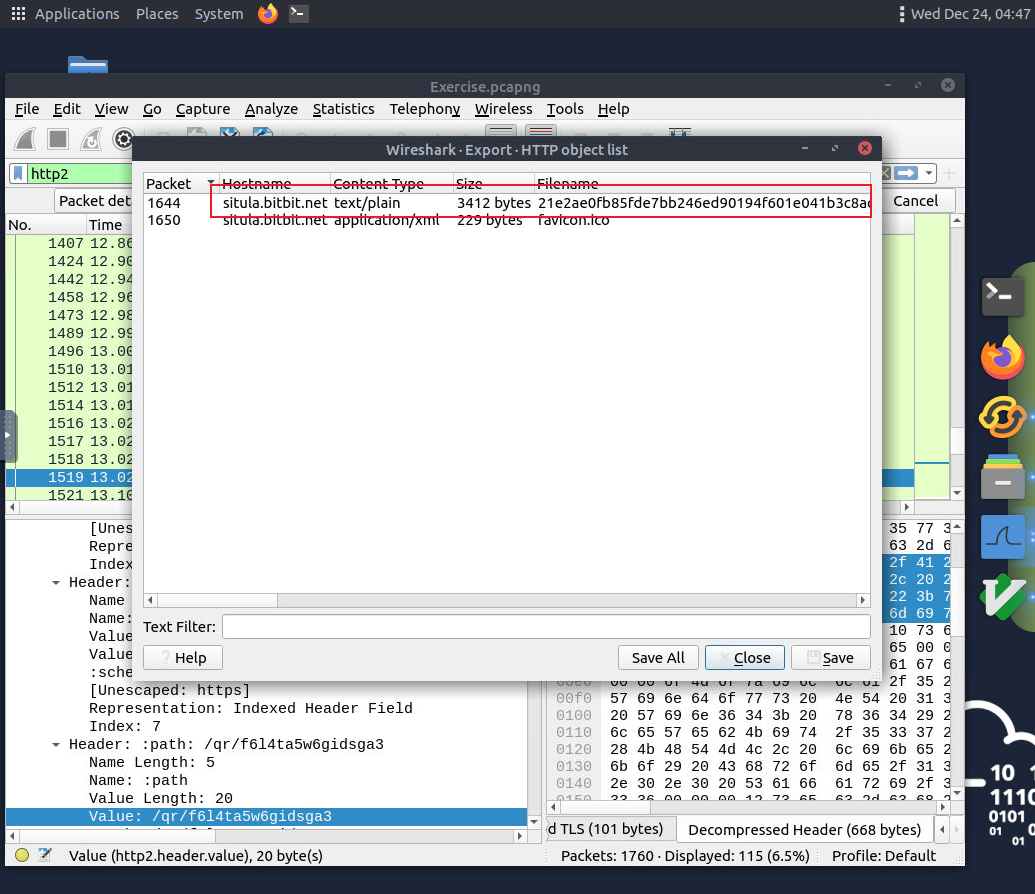Sort object list by Content Type column
Image resolution: width=1035 pixels, height=894 pixels.
pos(391,184)
